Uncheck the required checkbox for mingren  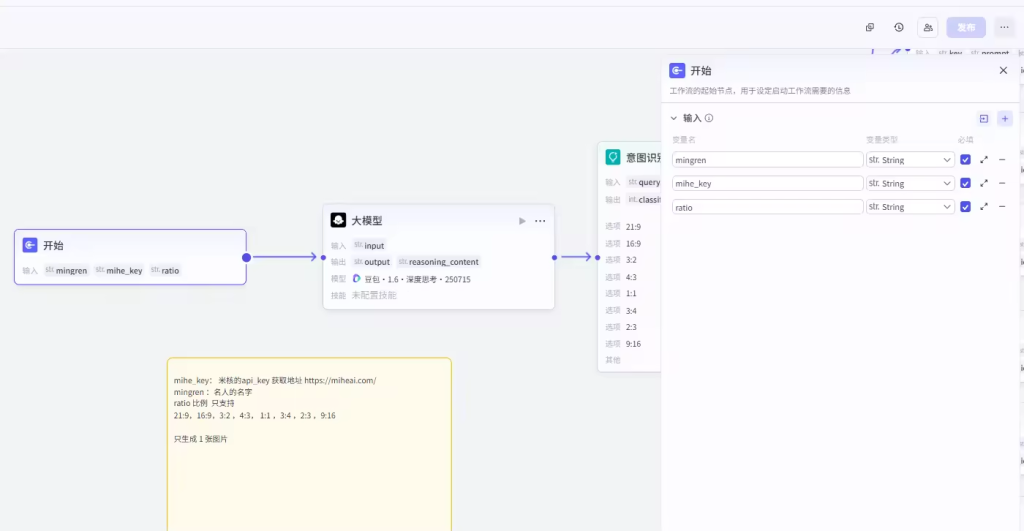click(x=965, y=159)
